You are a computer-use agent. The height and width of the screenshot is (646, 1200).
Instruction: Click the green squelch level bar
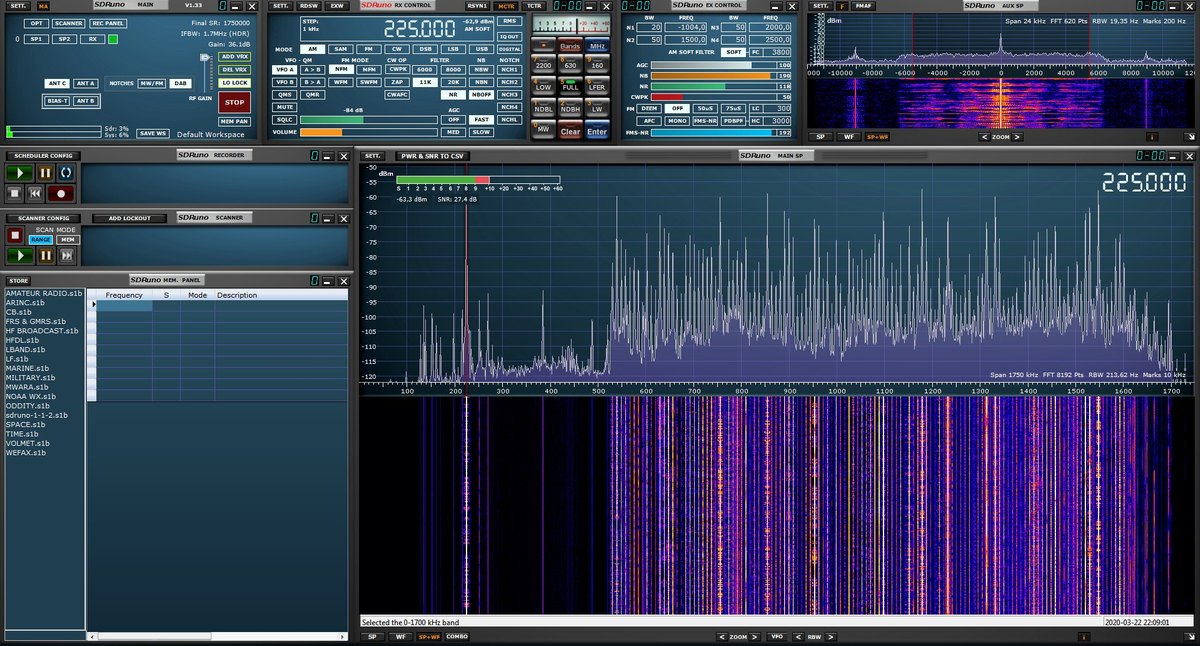tap(369, 119)
